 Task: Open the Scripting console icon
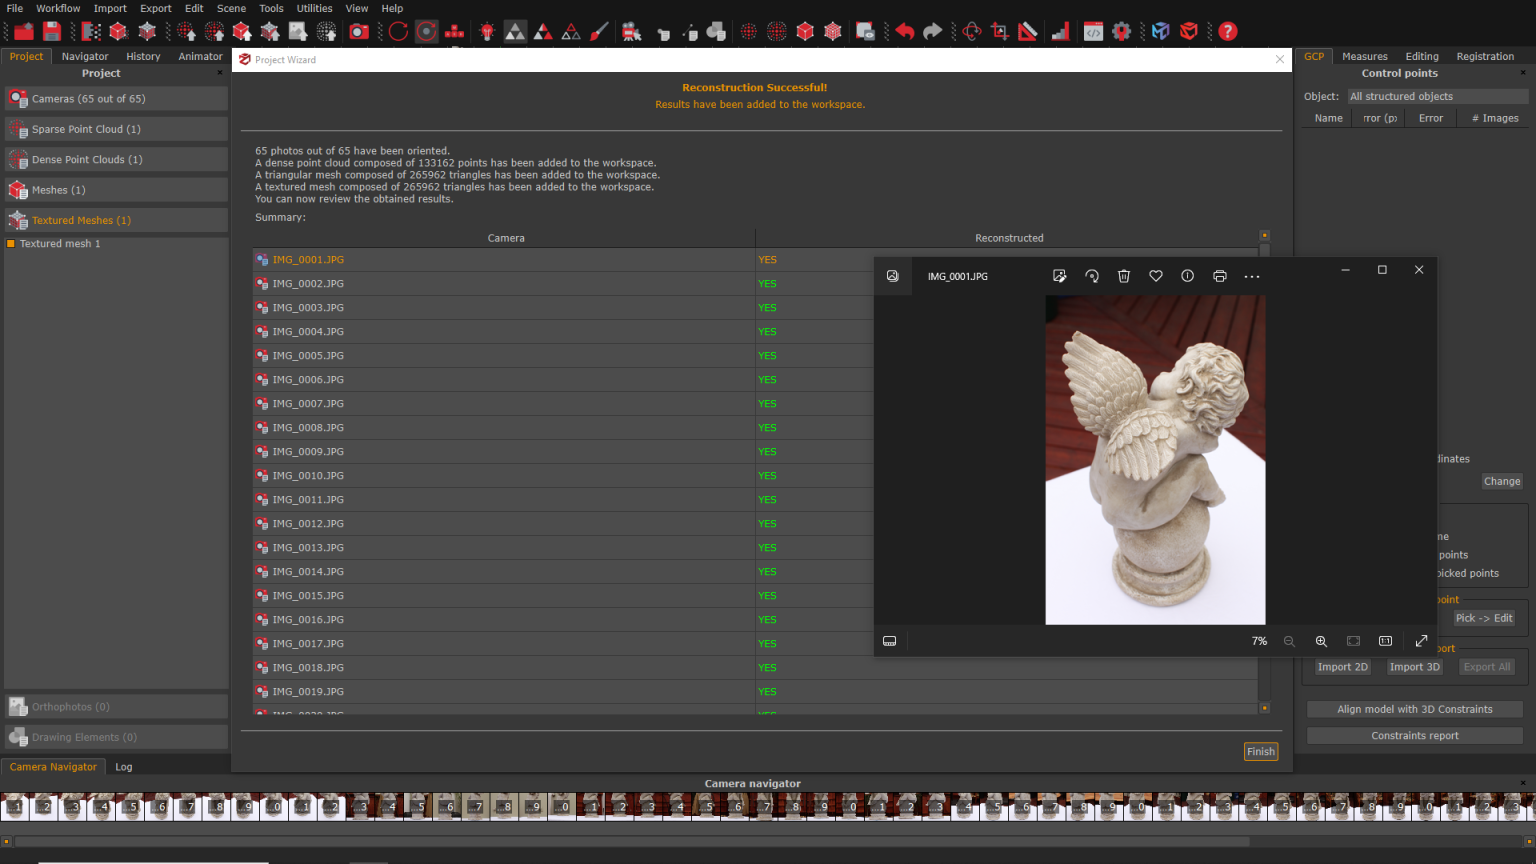click(x=1092, y=31)
